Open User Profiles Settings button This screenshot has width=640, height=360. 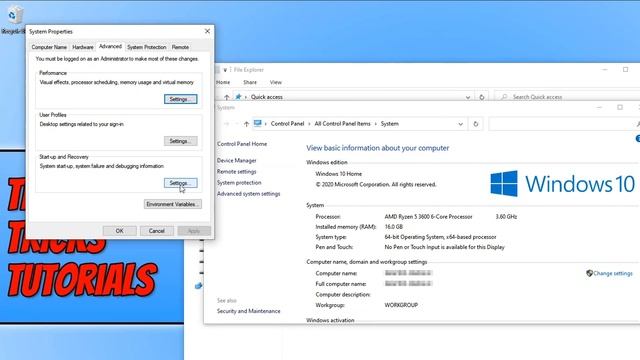pyautogui.click(x=180, y=141)
